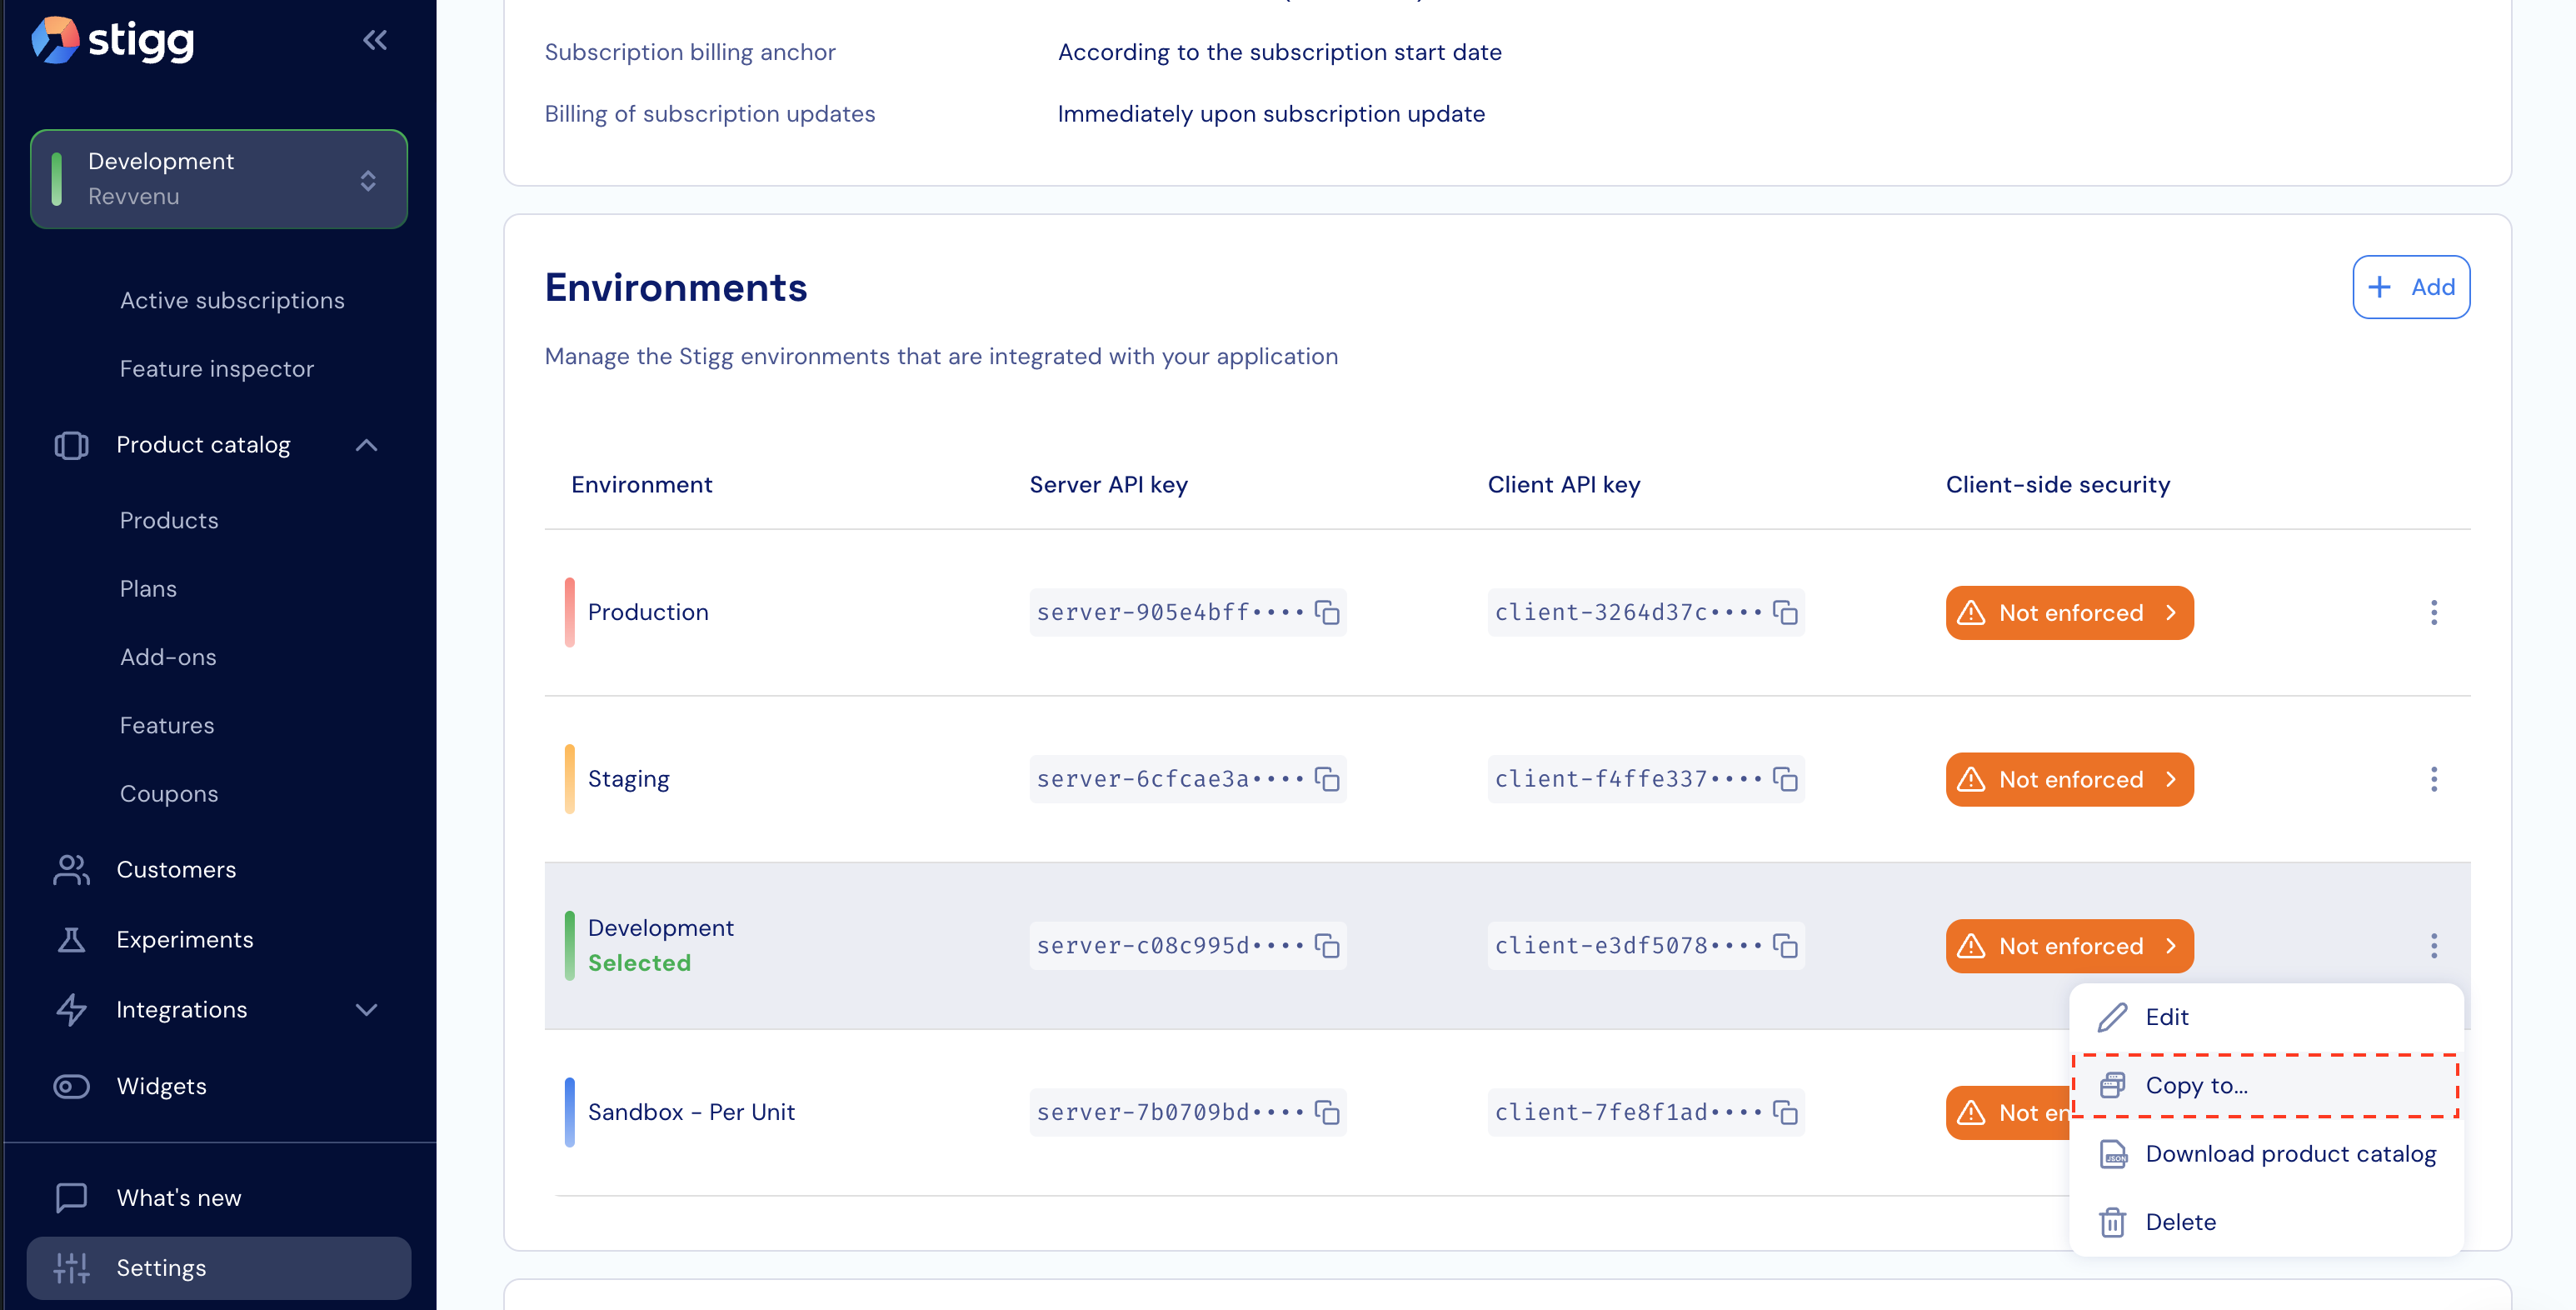Go to Plans in sidebar
2576x1310 pixels.
(148, 588)
